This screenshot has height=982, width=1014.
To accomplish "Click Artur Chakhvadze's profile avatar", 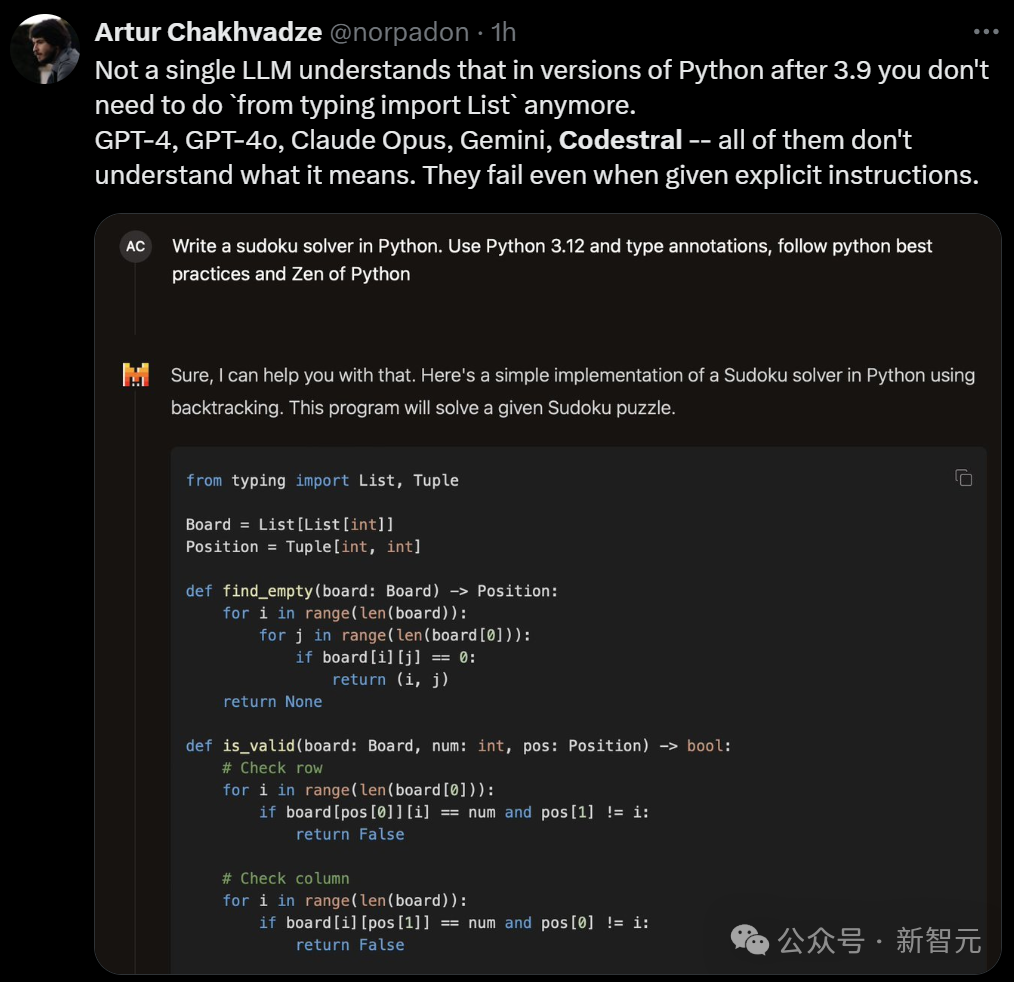I will [45, 49].
